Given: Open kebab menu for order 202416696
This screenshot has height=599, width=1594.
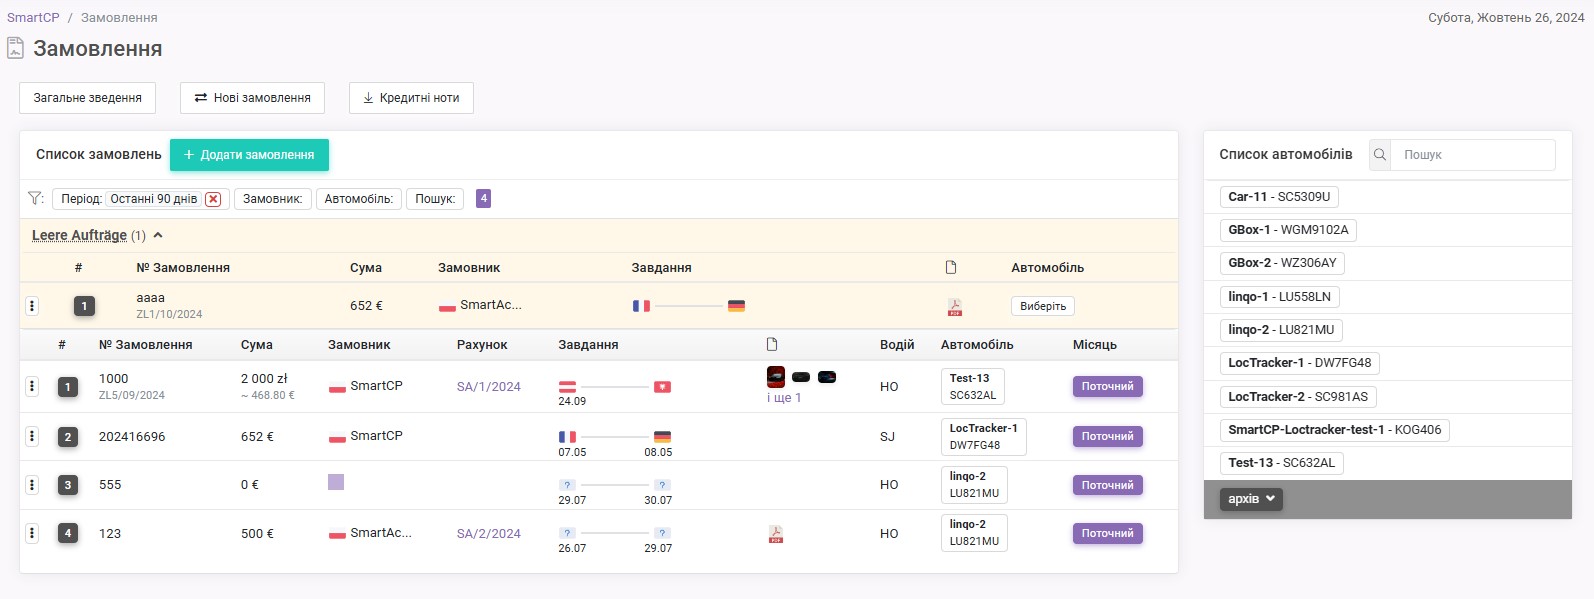Looking at the screenshot, I should 32,436.
